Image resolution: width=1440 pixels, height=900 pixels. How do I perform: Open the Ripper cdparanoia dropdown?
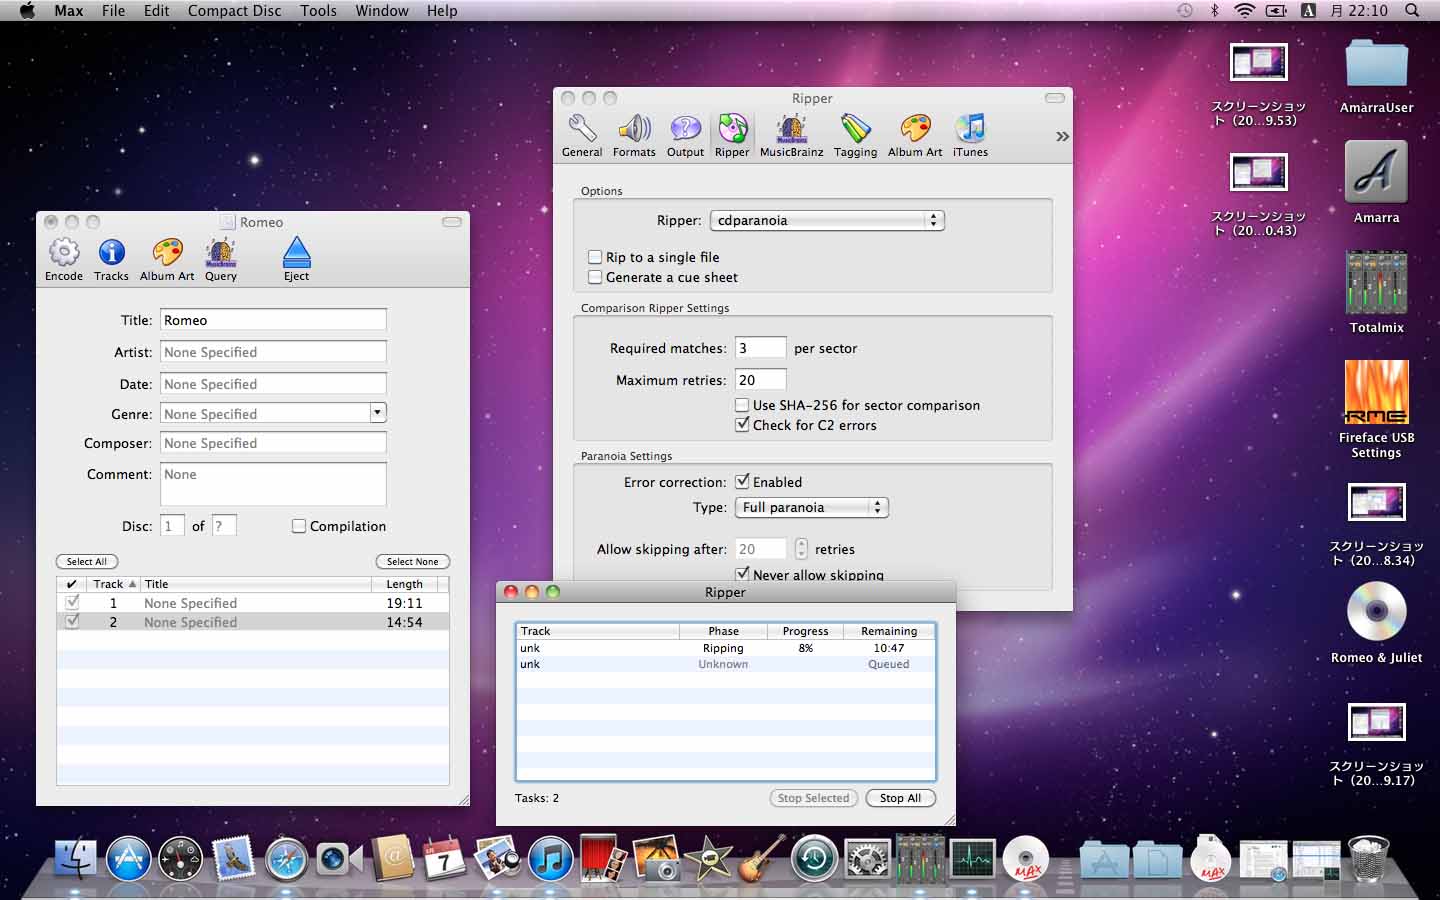point(827,220)
